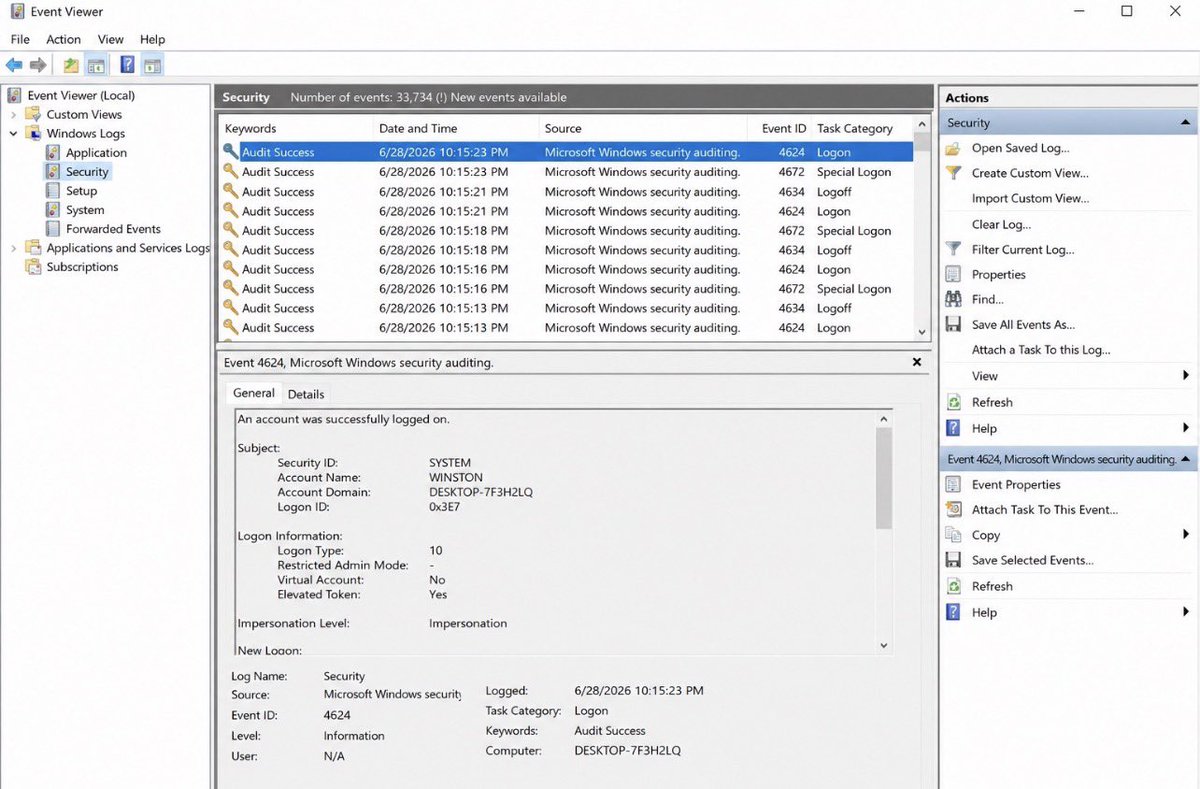Sort by the Date and Time column header
The height and width of the screenshot is (789, 1200).
point(455,128)
